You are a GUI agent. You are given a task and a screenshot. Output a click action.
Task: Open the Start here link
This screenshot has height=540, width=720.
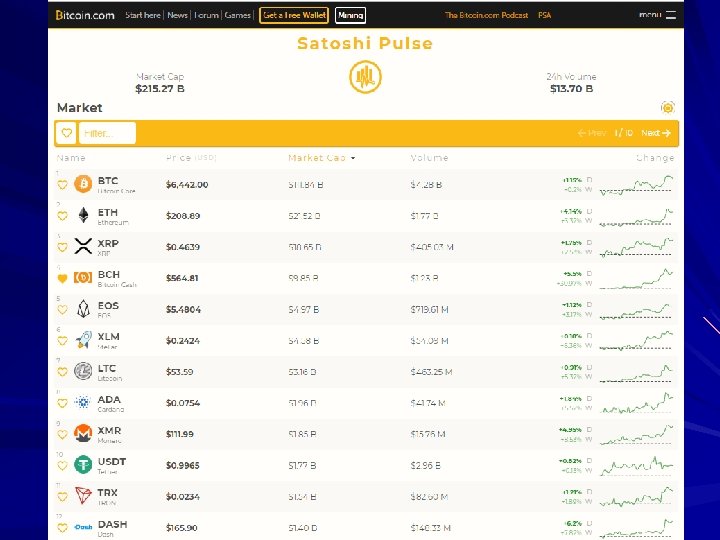click(x=143, y=15)
